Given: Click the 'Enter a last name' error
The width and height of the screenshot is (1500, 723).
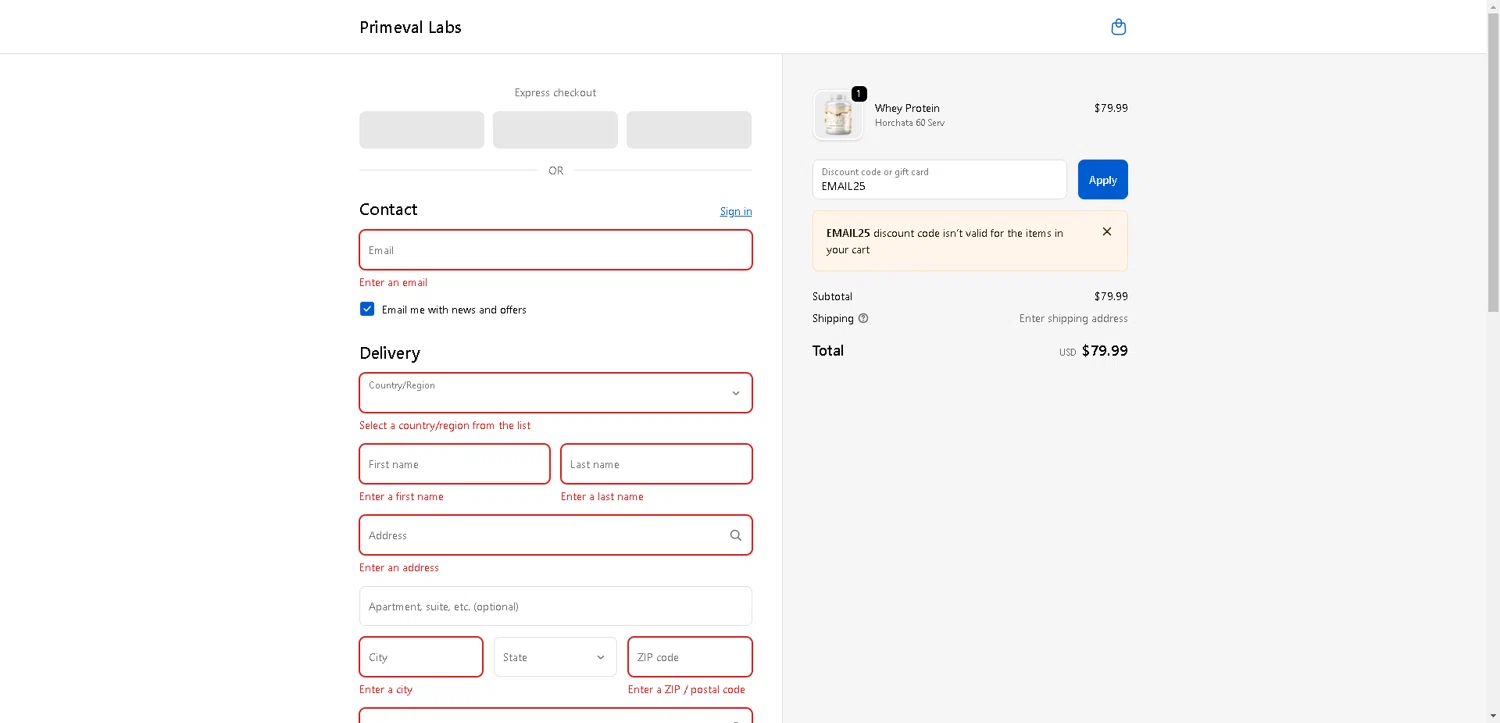Looking at the screenshot, I should tap(602, 497).
